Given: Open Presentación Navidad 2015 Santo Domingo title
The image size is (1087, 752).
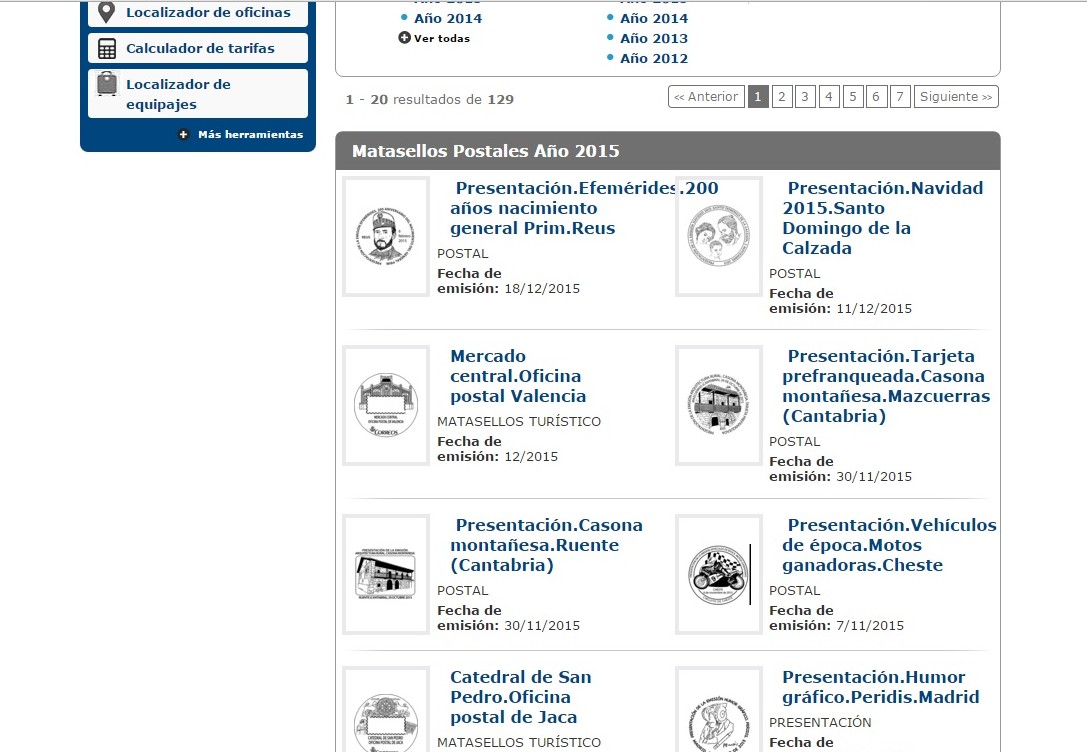Looking at the screenshot, I should pyautogui.click(x=882, y=218).
